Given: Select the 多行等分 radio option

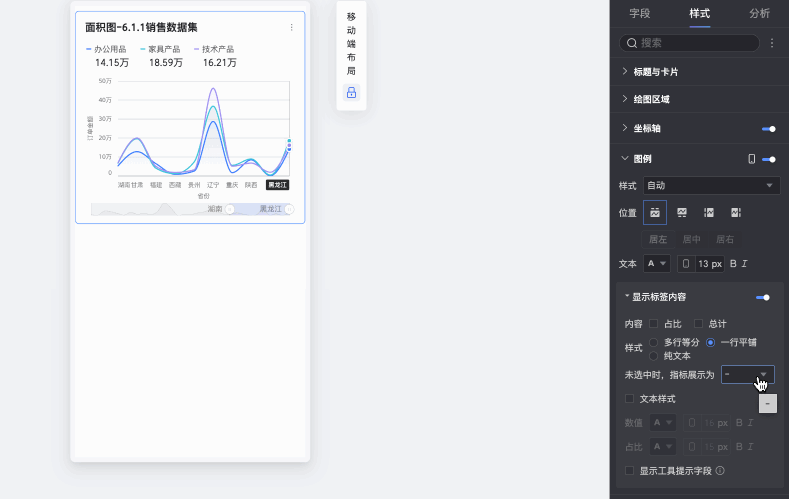Looking at the screenshot, I should pos(654,343).
